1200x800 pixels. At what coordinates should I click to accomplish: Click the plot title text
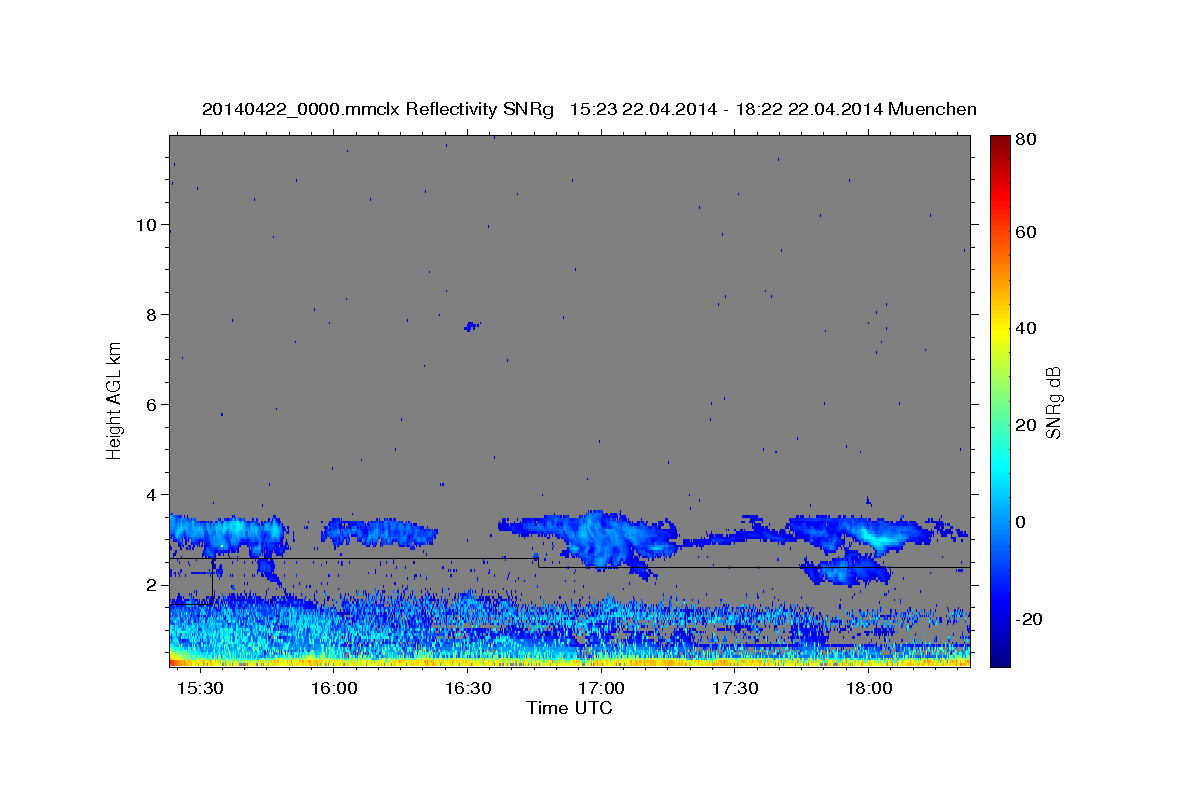pos(589,109)
